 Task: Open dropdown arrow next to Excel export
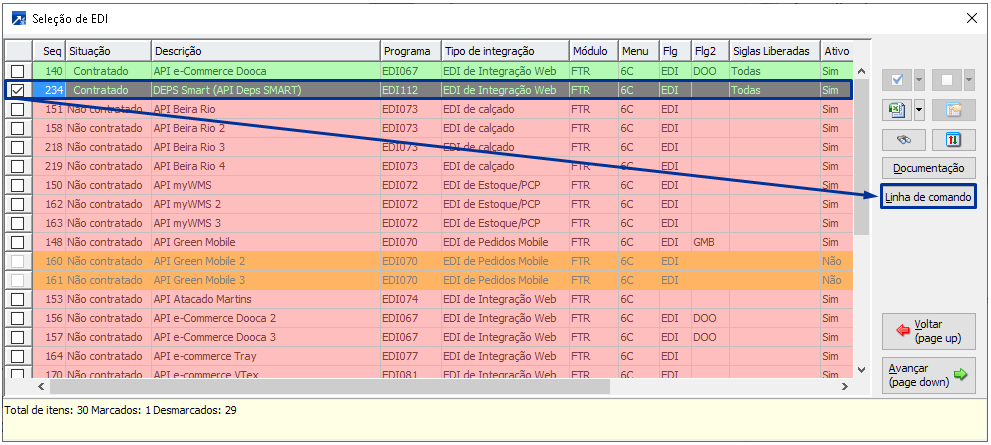(919, 110)
